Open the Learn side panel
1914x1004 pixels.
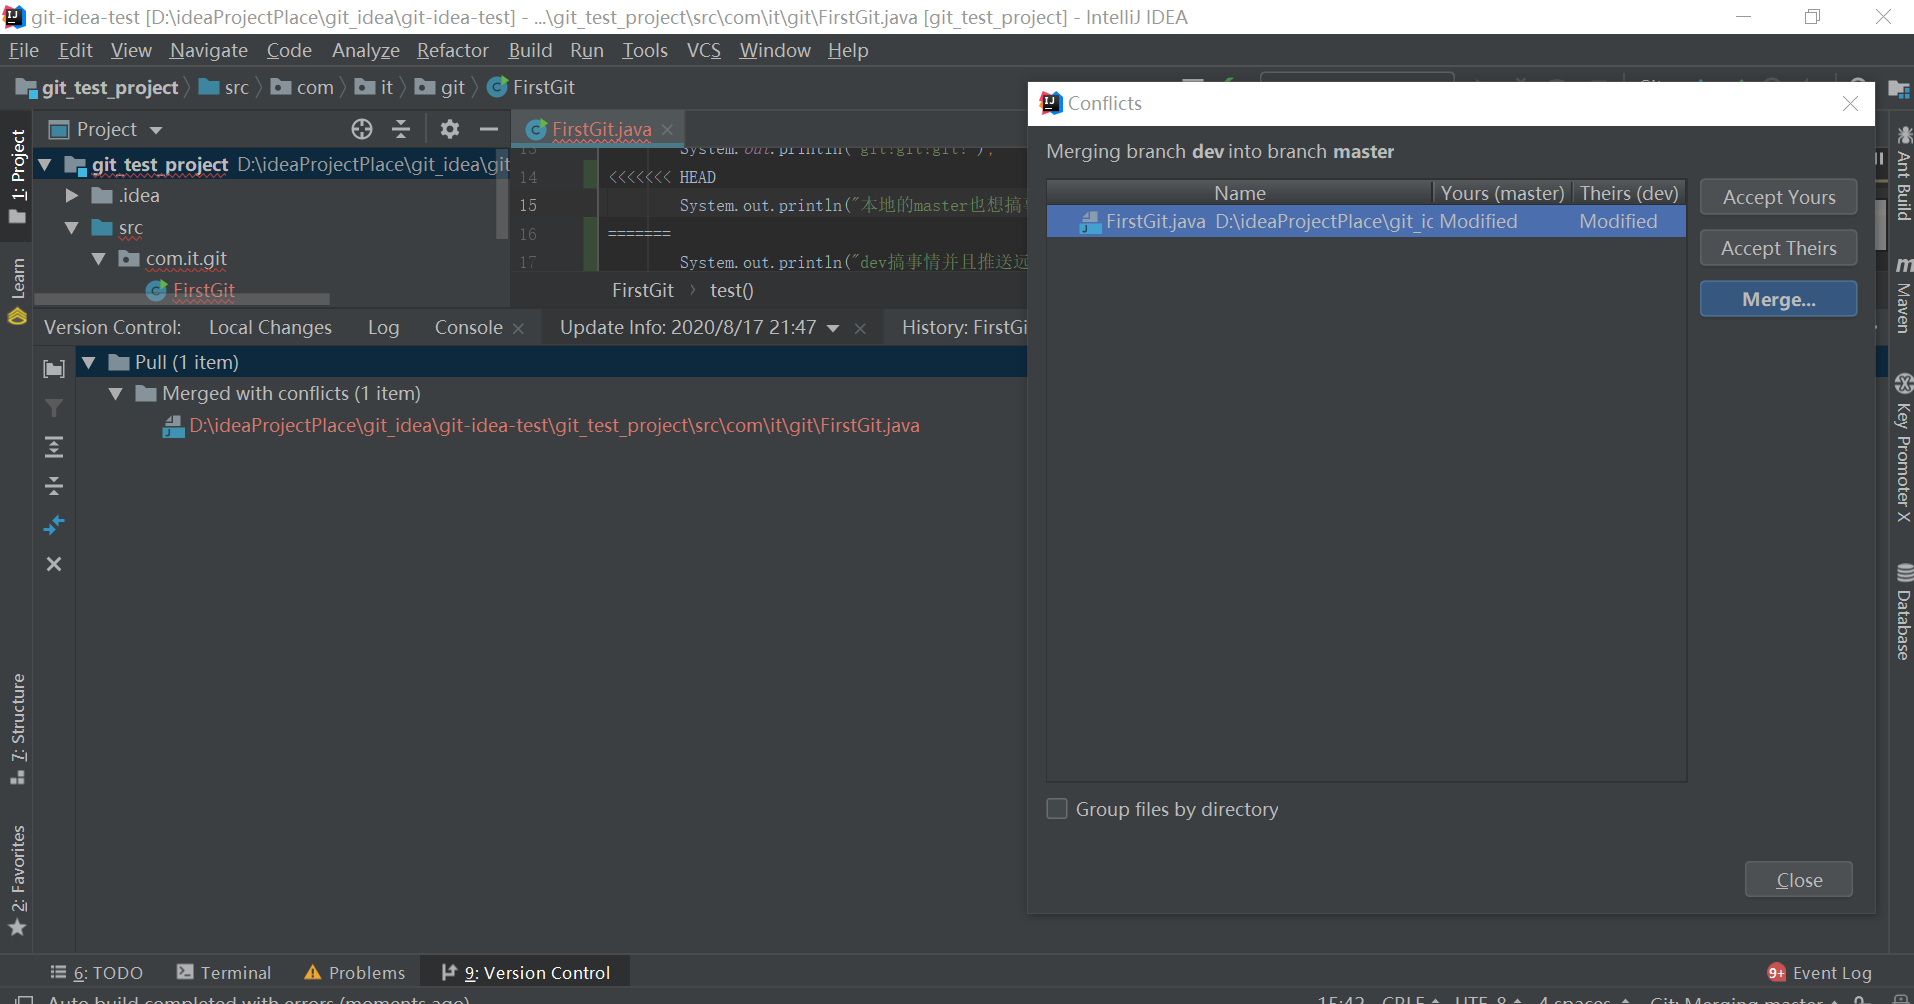17,291
